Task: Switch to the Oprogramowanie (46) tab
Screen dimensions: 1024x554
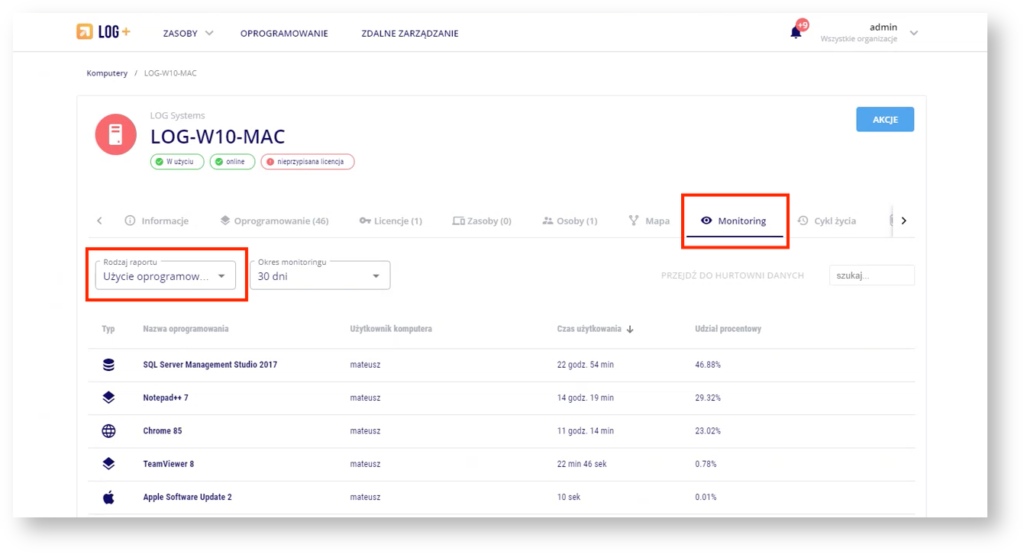Action: point(274,221)
